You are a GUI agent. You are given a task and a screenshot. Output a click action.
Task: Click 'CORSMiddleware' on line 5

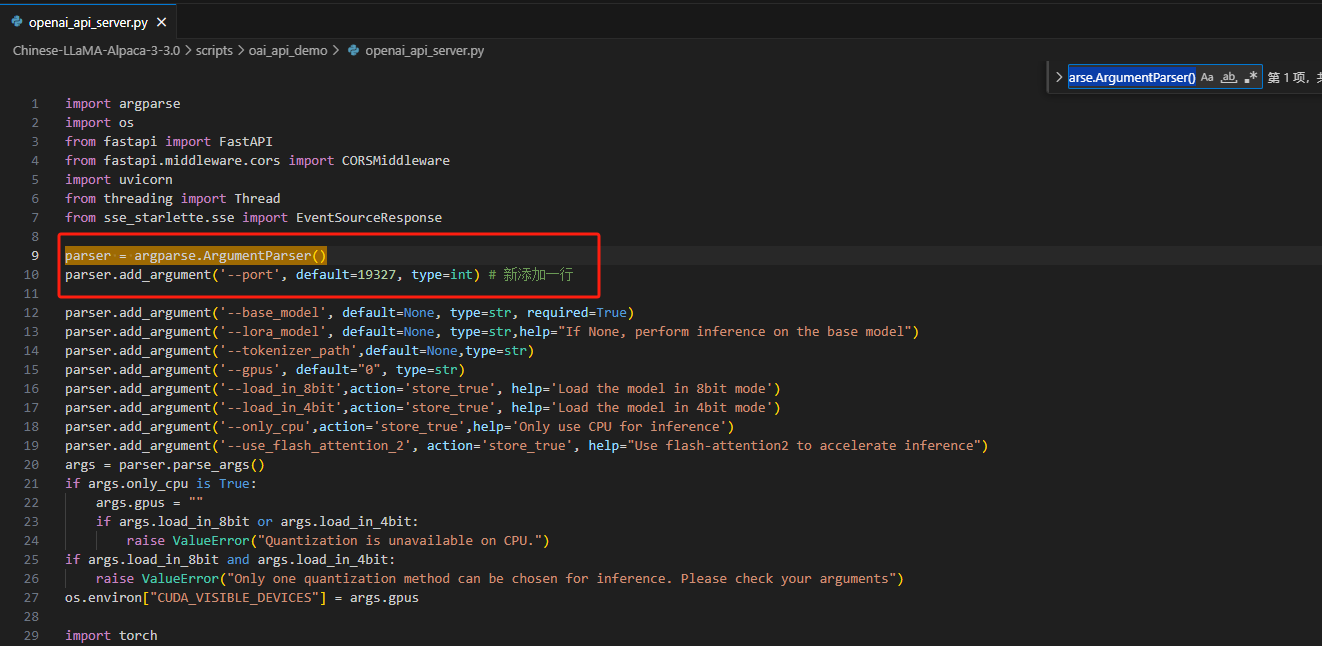[396, 161]
